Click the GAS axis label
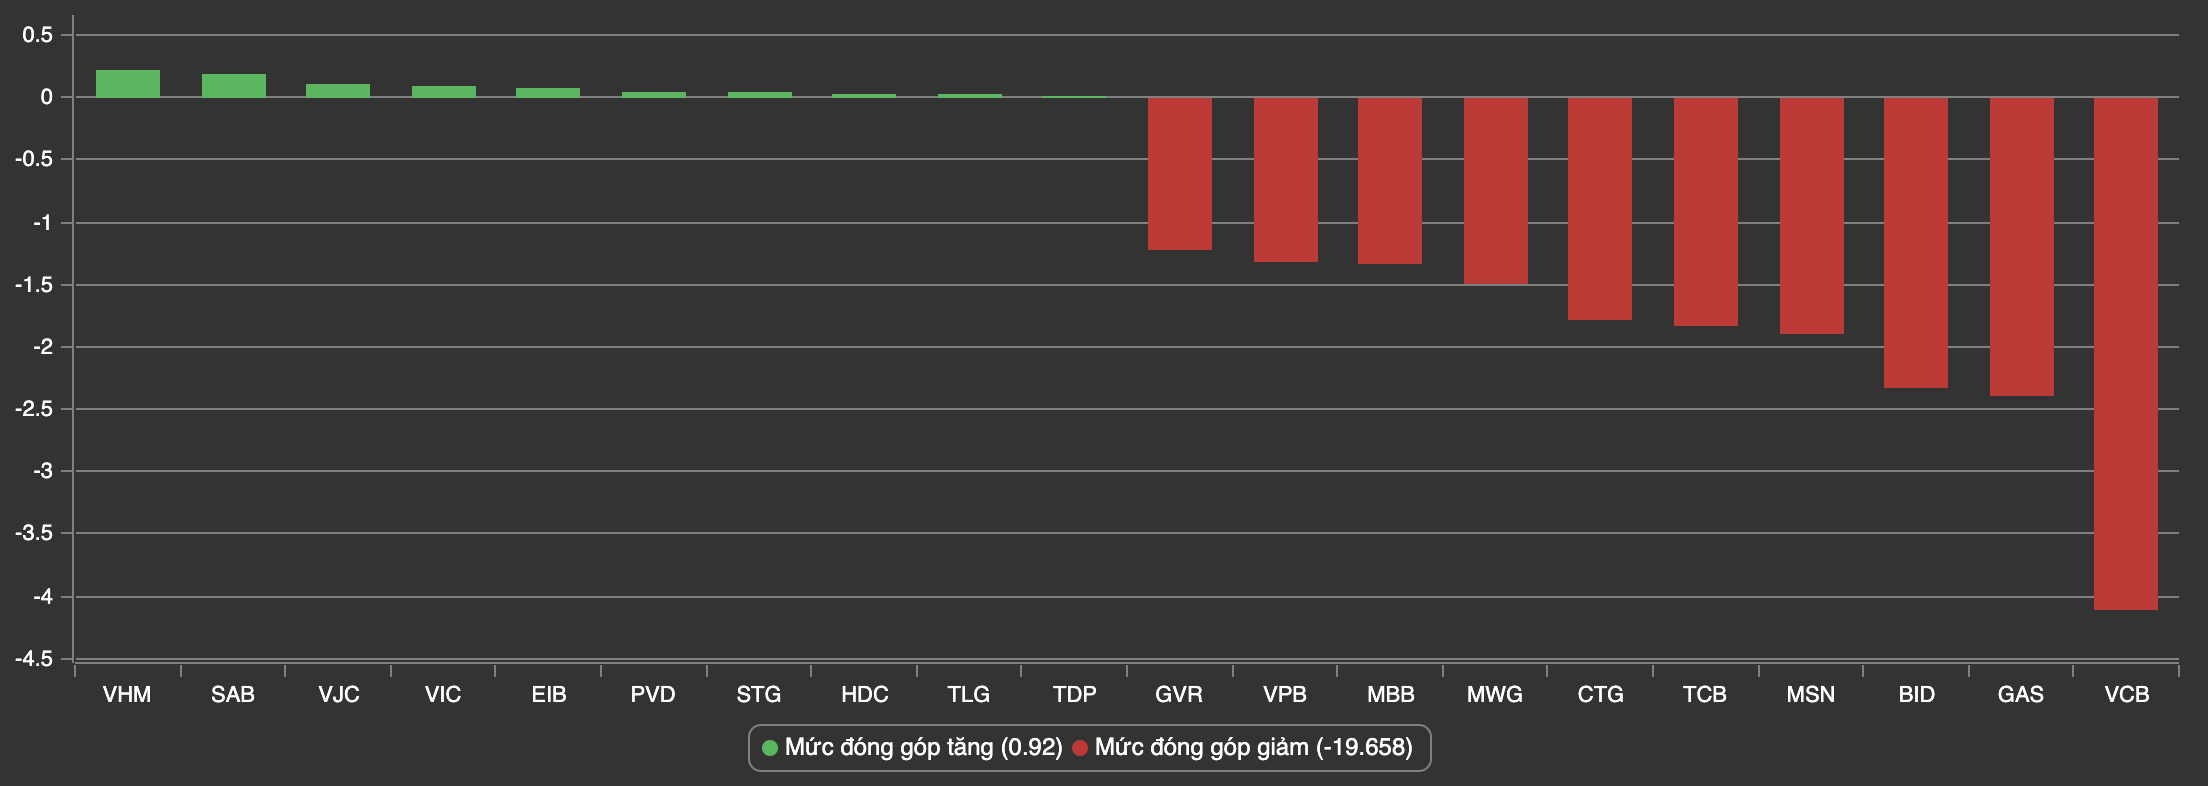This screenshot has height=786, width=2208. pos(2021,694)
